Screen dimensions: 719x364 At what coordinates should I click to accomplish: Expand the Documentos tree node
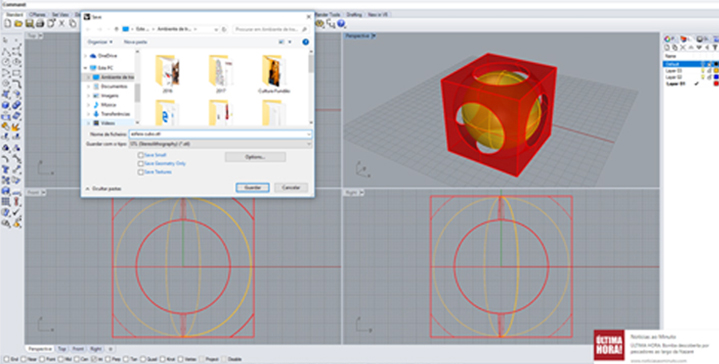point(88,86)
